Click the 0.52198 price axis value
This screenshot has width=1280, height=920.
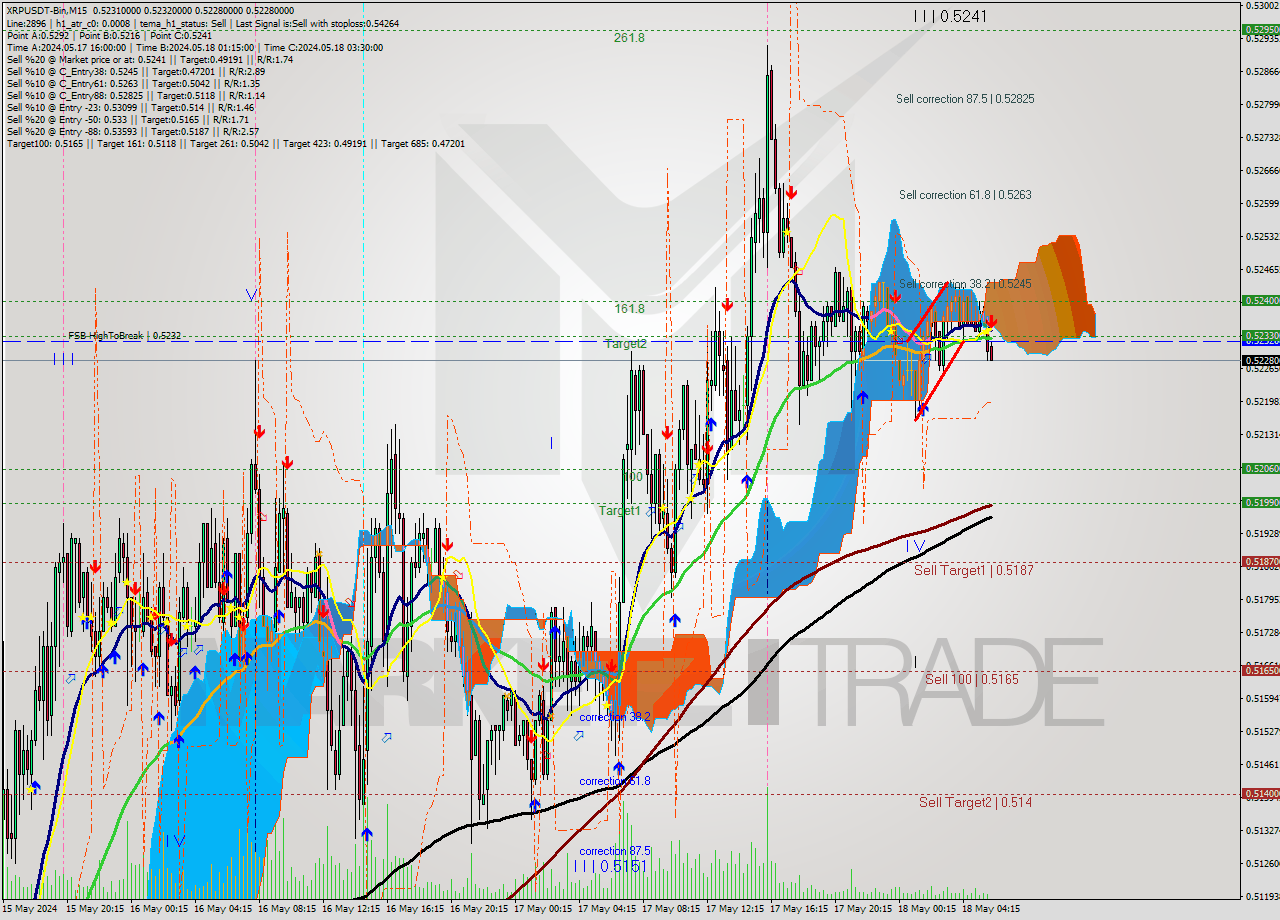1262,401
